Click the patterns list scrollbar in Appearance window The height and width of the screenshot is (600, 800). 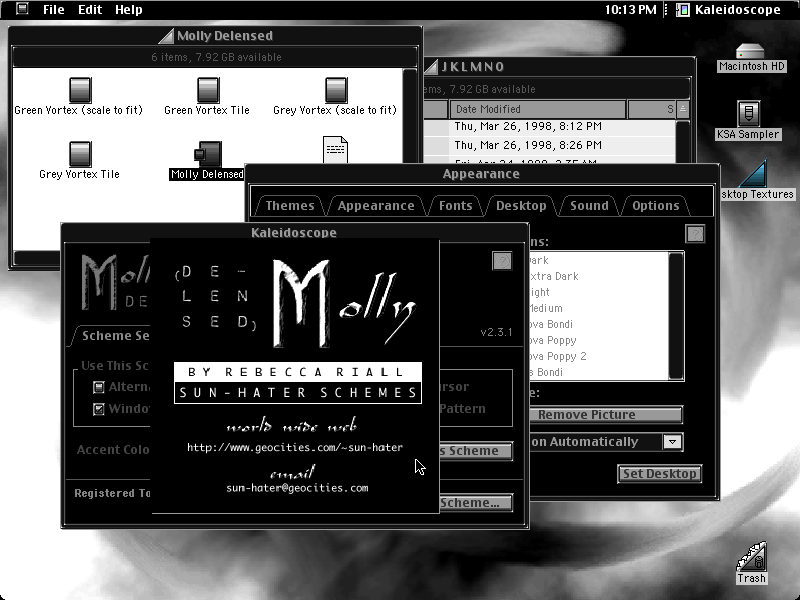tap(676, 316)
